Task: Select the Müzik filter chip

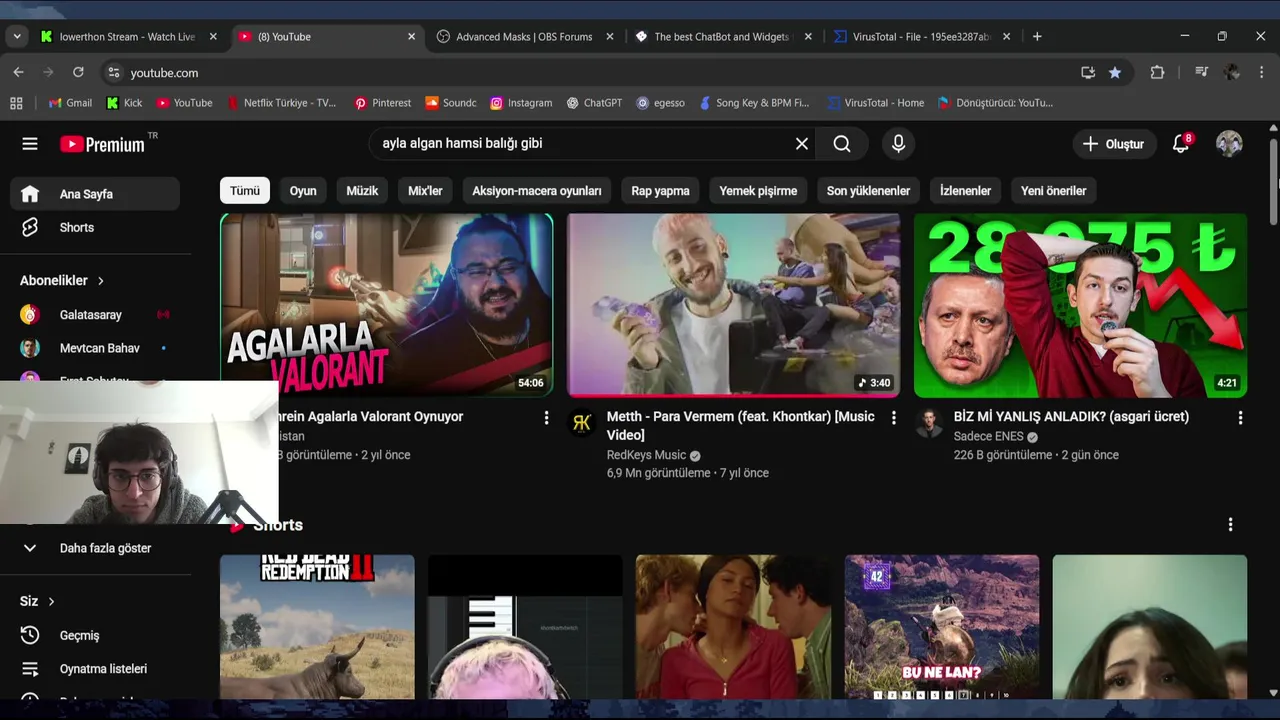Action: point(362,191)
